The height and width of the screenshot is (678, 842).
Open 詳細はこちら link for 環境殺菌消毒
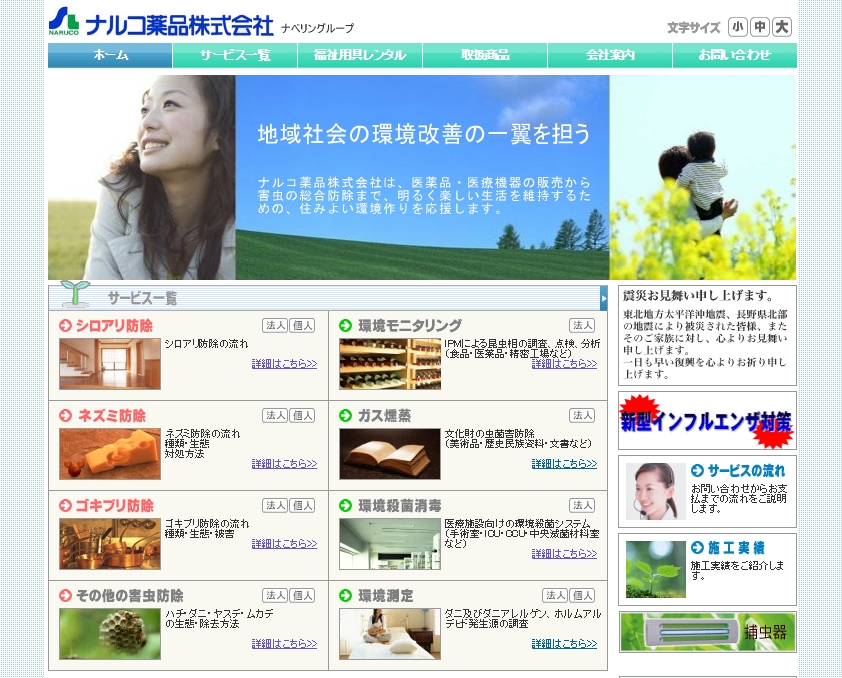click(564, 554)
